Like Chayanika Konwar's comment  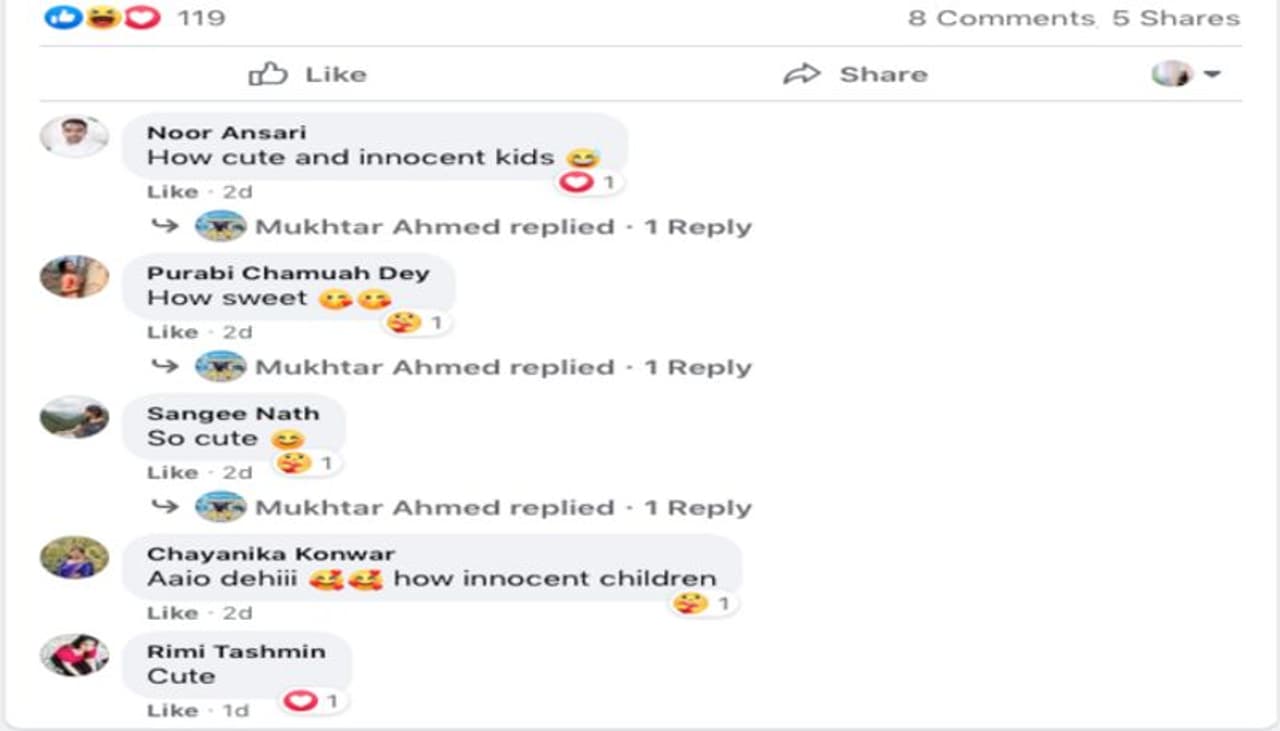pyautogui.click(x=172, y=612)
